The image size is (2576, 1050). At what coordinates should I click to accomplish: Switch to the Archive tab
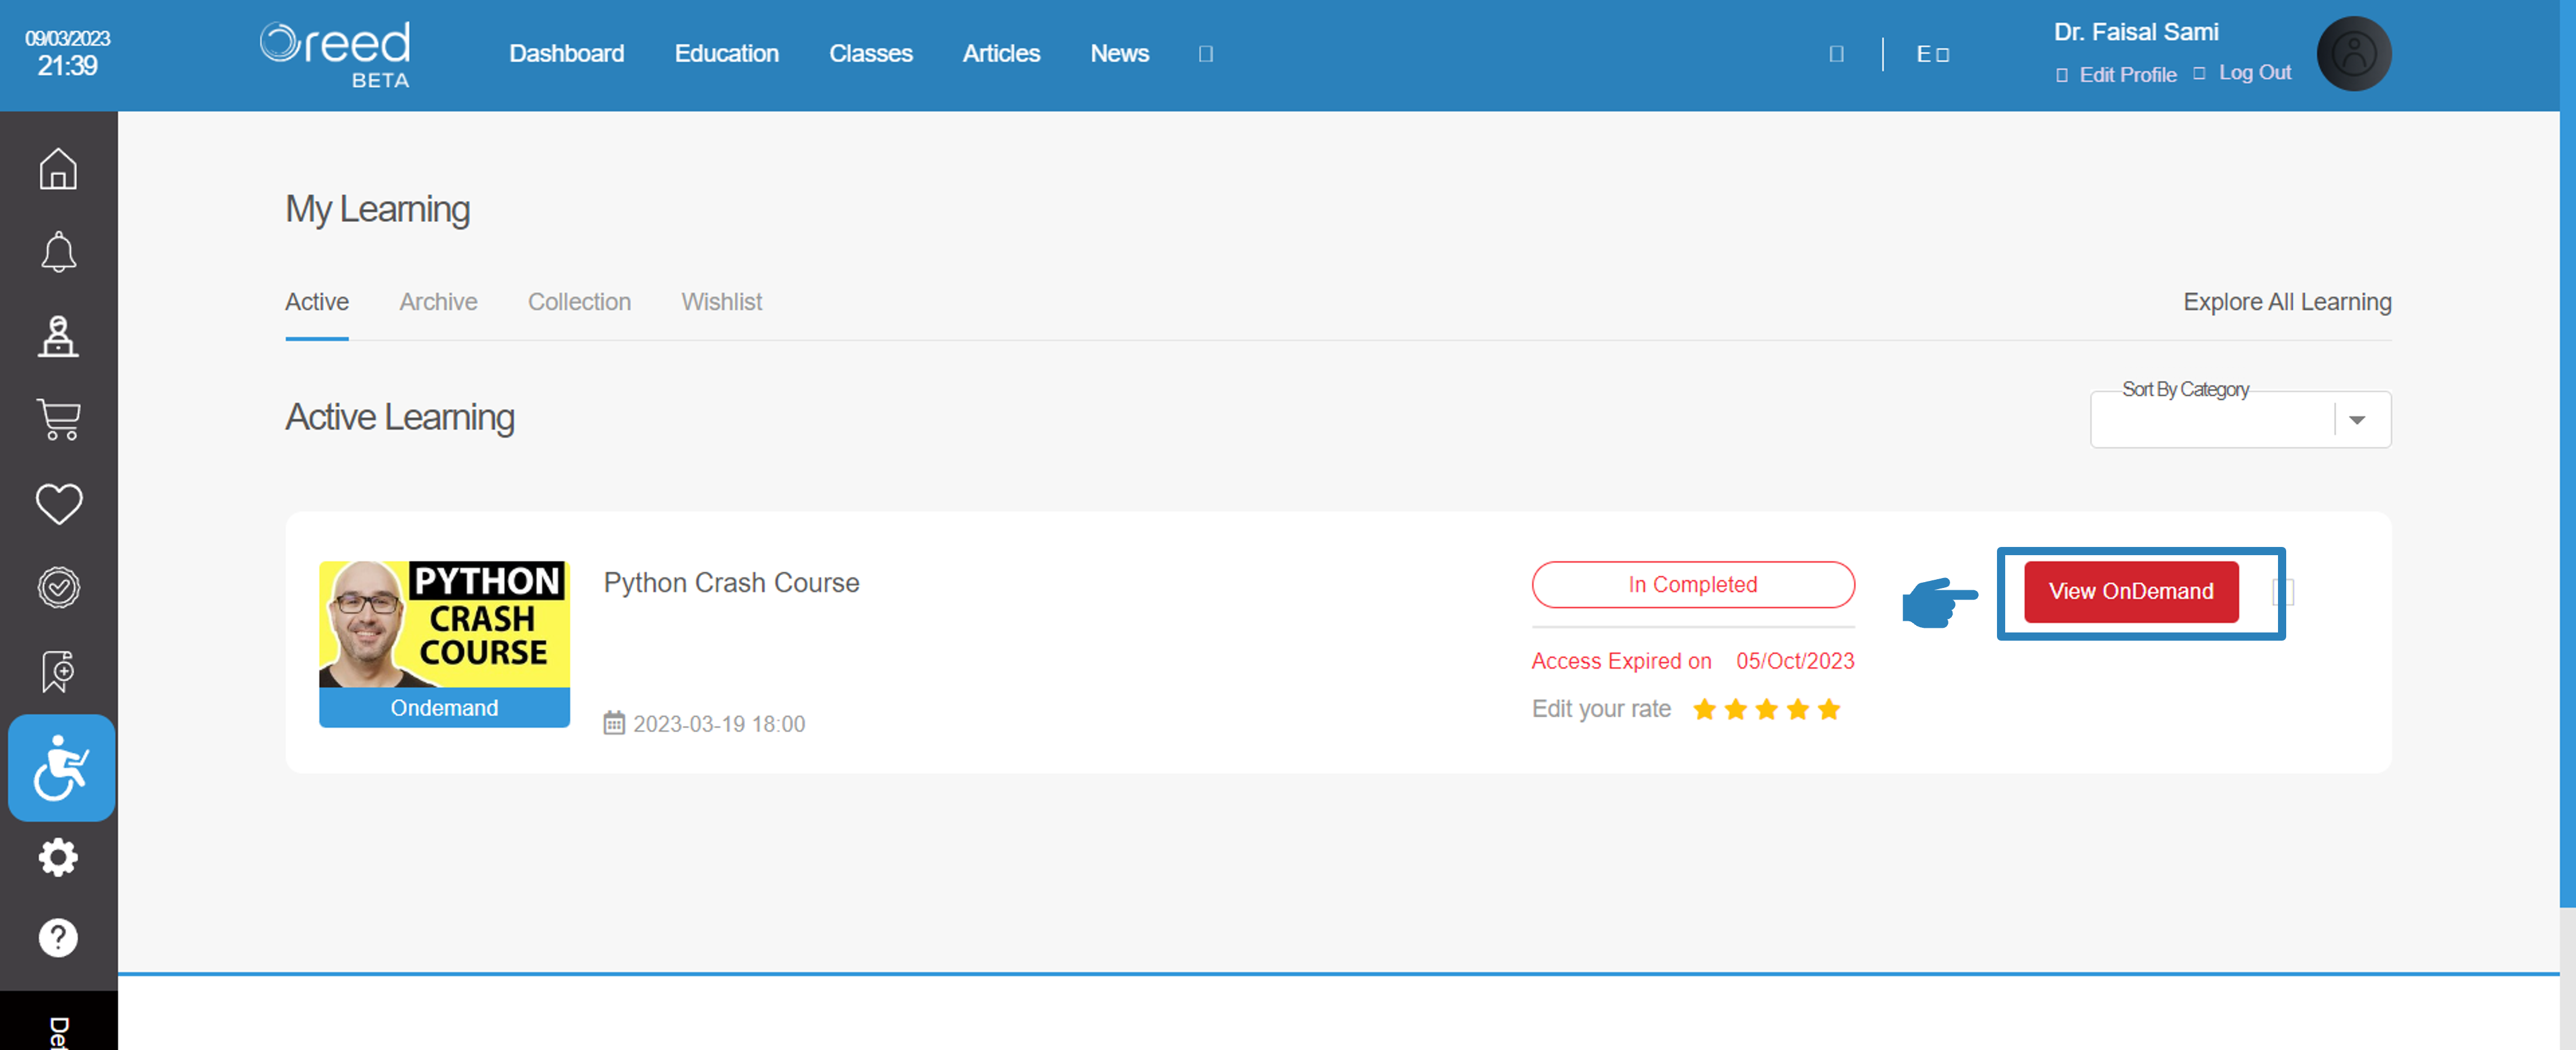(x=438, y=302)
